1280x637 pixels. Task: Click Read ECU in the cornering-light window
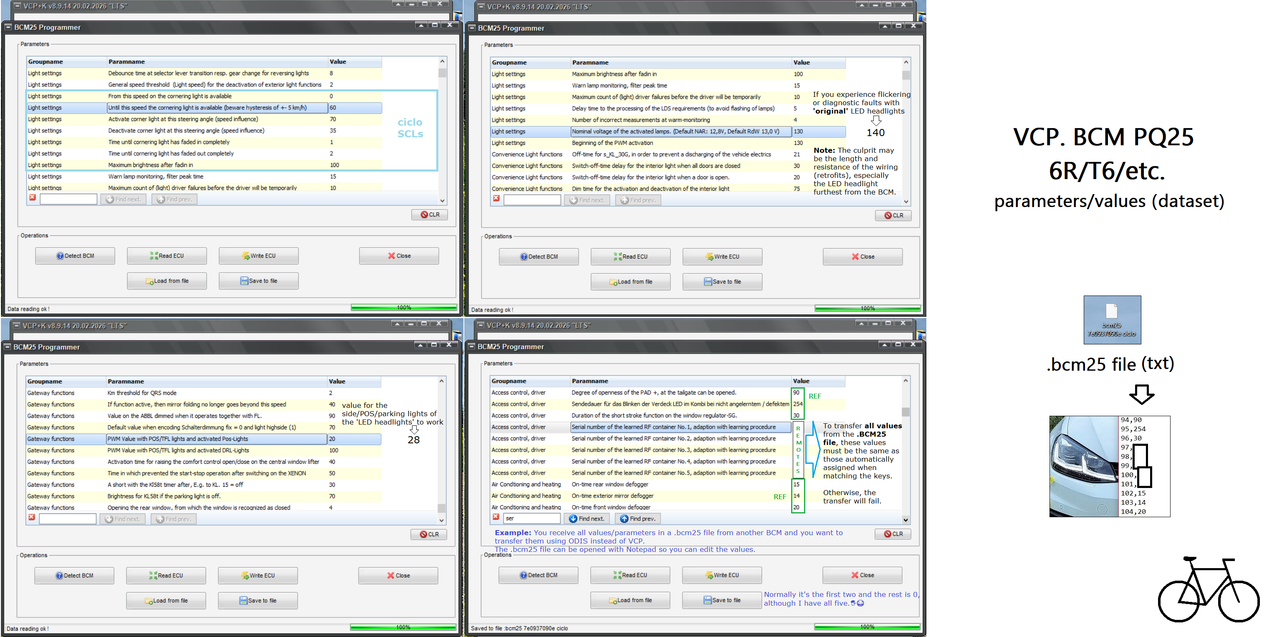(167, 256)
